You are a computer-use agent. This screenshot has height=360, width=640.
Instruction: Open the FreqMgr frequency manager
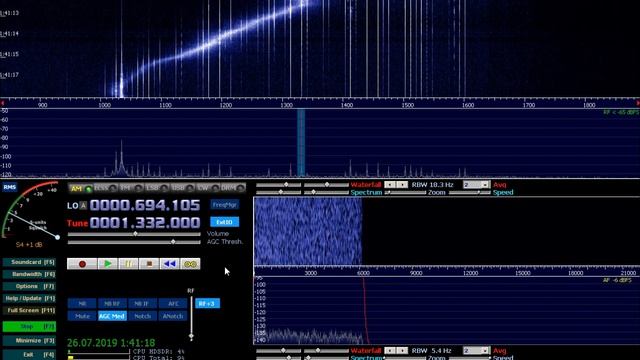point(225,205)
